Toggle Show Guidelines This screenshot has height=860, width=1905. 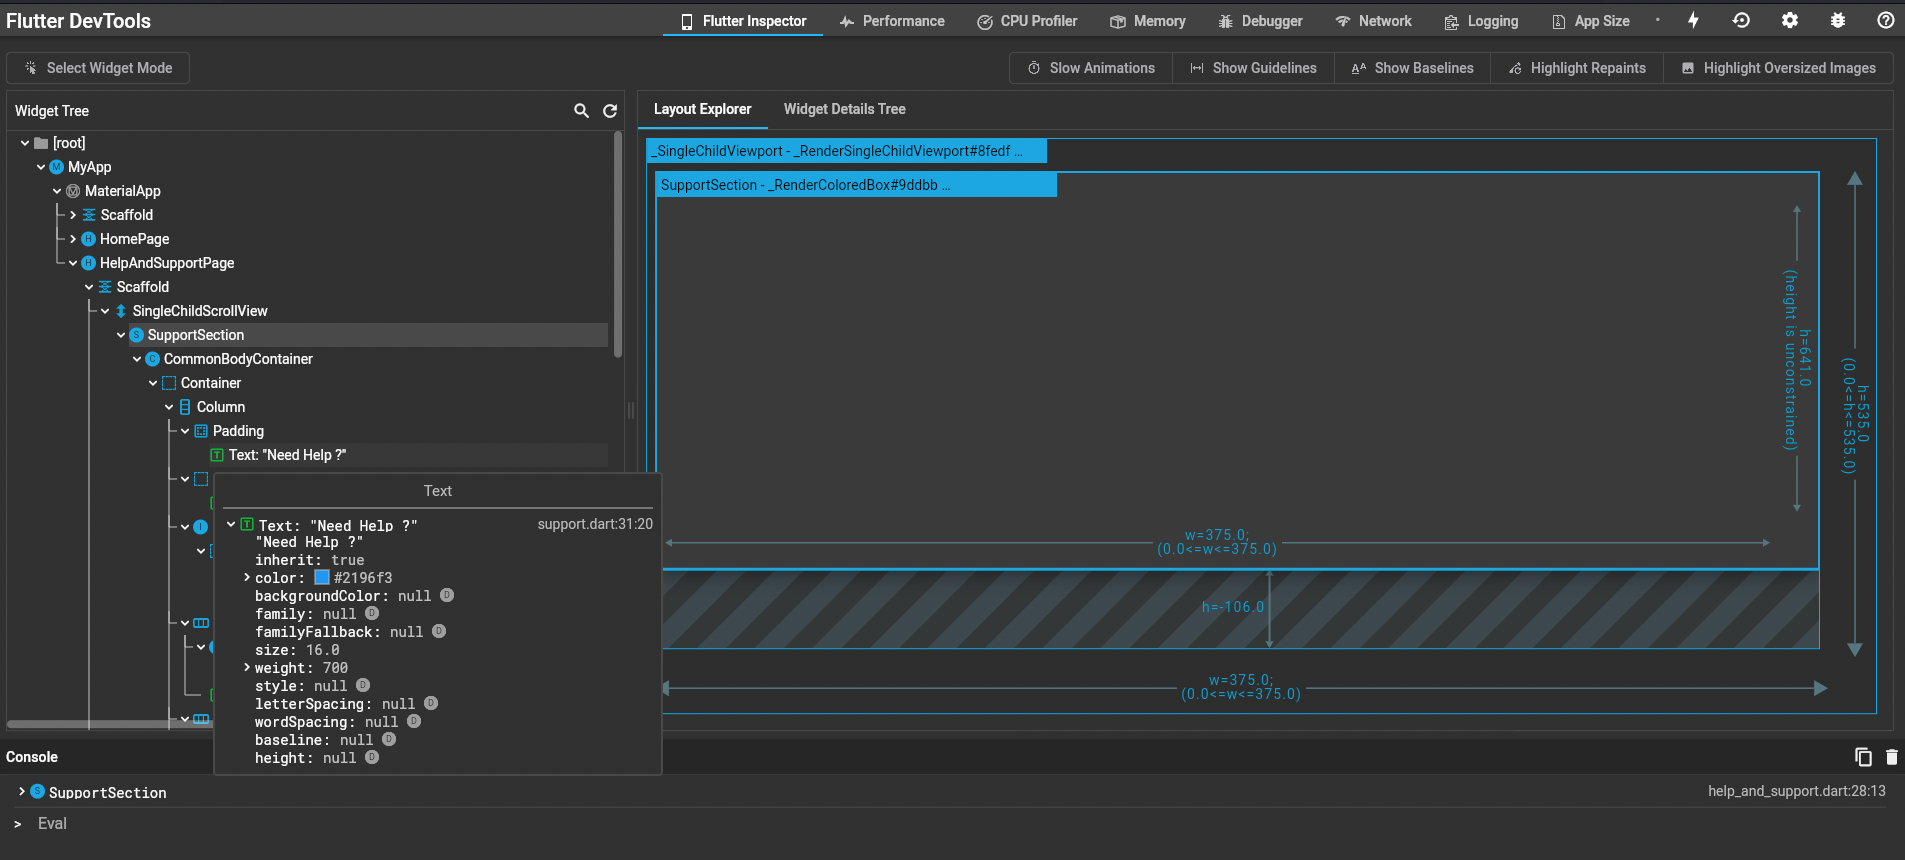point(1253,68)
